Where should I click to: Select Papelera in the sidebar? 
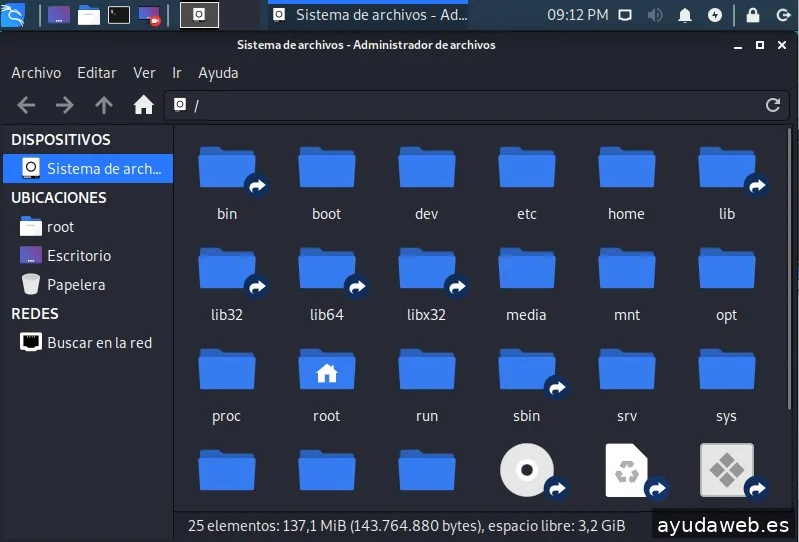coord(76,285)
